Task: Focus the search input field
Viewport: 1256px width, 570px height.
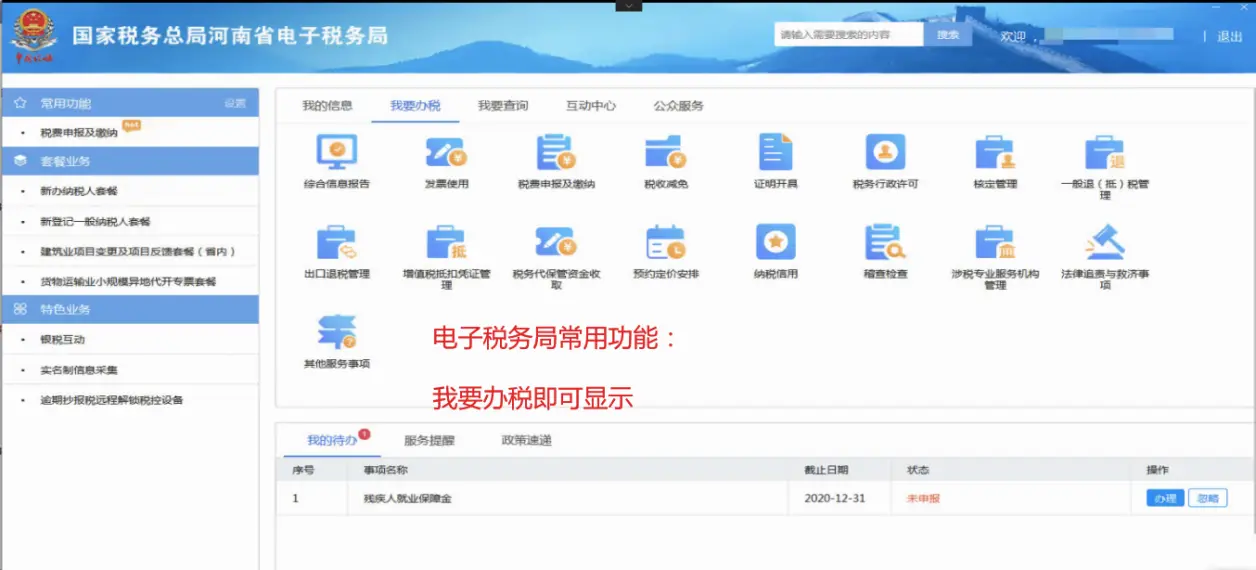Action: click(848, 35)
